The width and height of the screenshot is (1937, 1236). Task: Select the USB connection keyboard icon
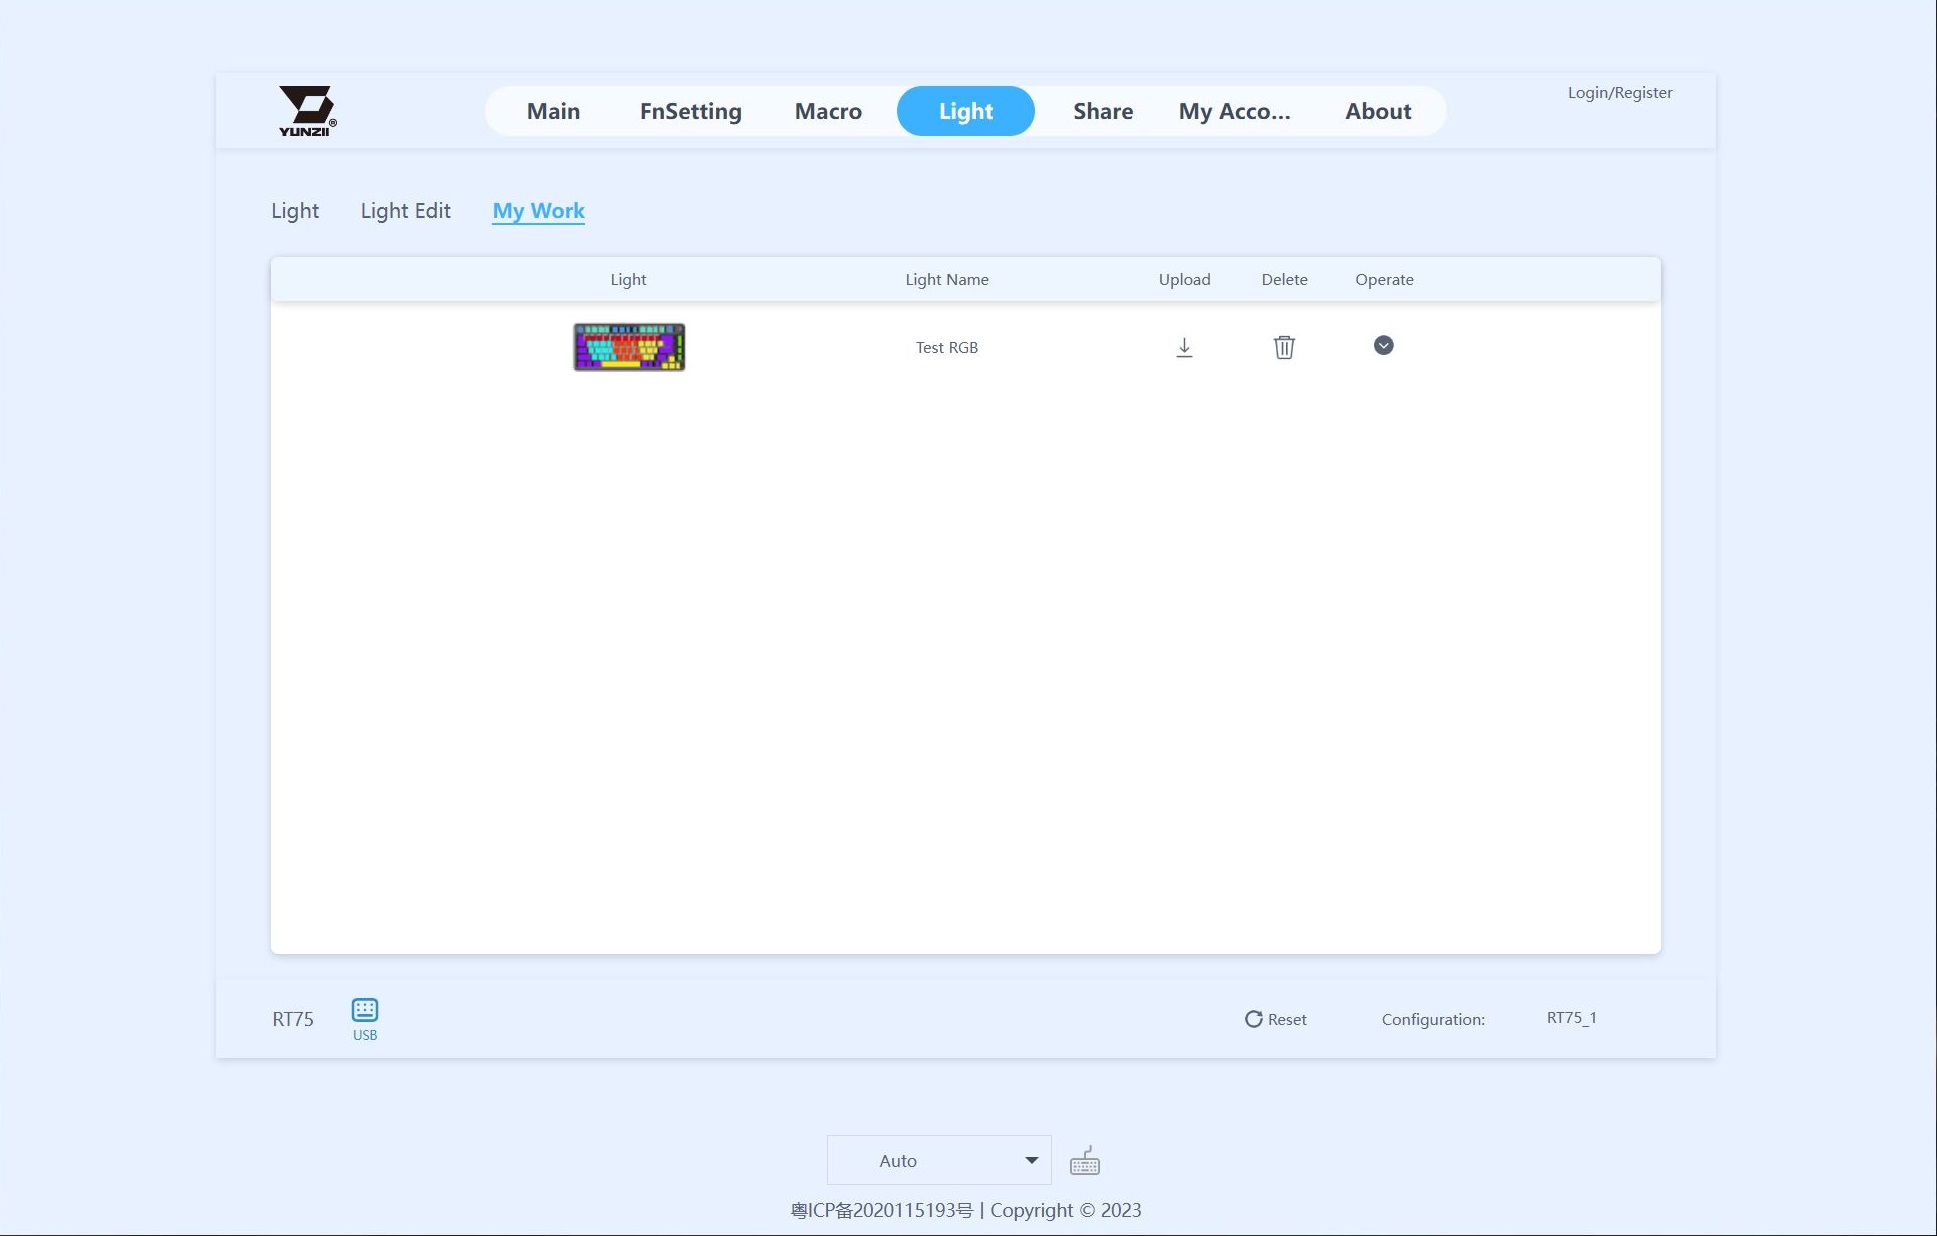[x=365, y=1010]
